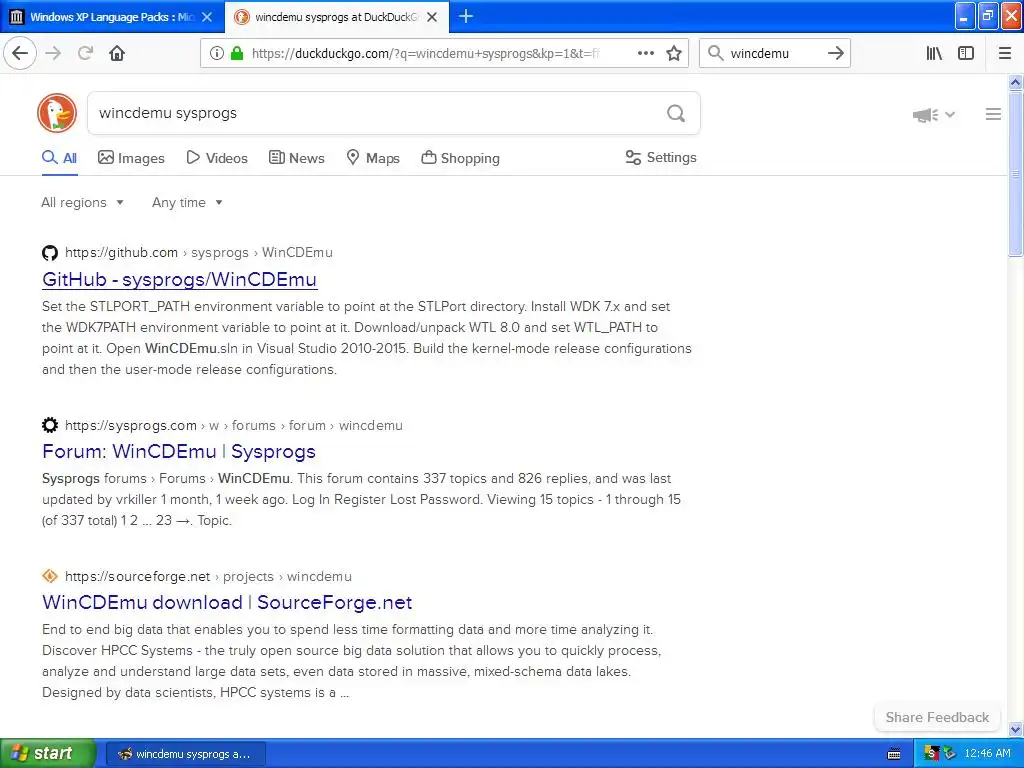Screen dimensions: 1024x768
Task: Open Forum: WinCDEmu | Sysprogs result
Action: point(179,451)
